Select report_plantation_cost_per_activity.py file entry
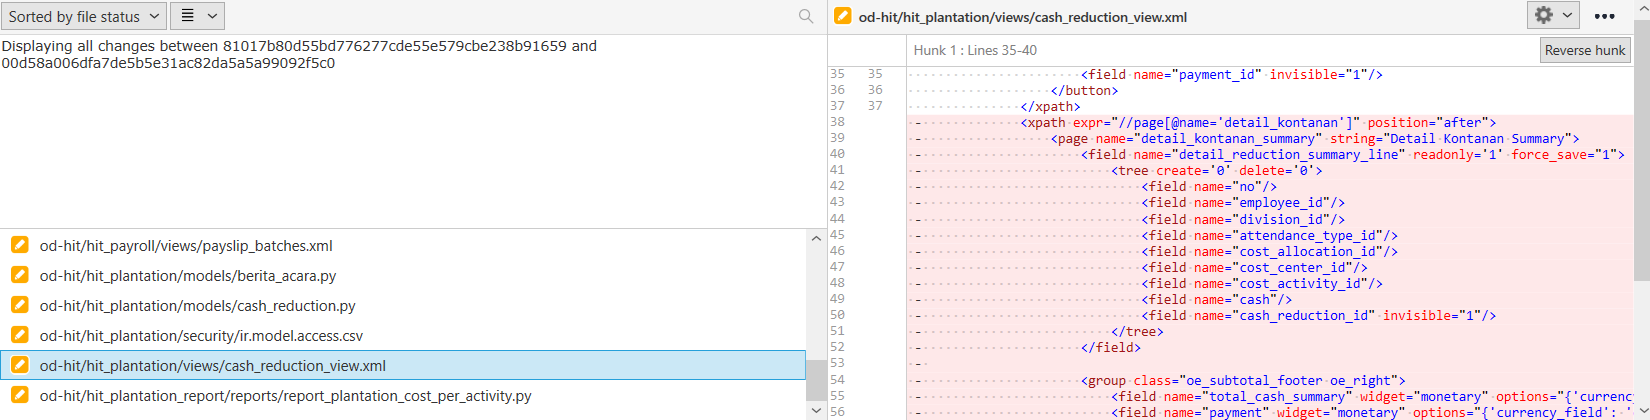Screen dimensions: 1650x420 click(x=285, y=395)
